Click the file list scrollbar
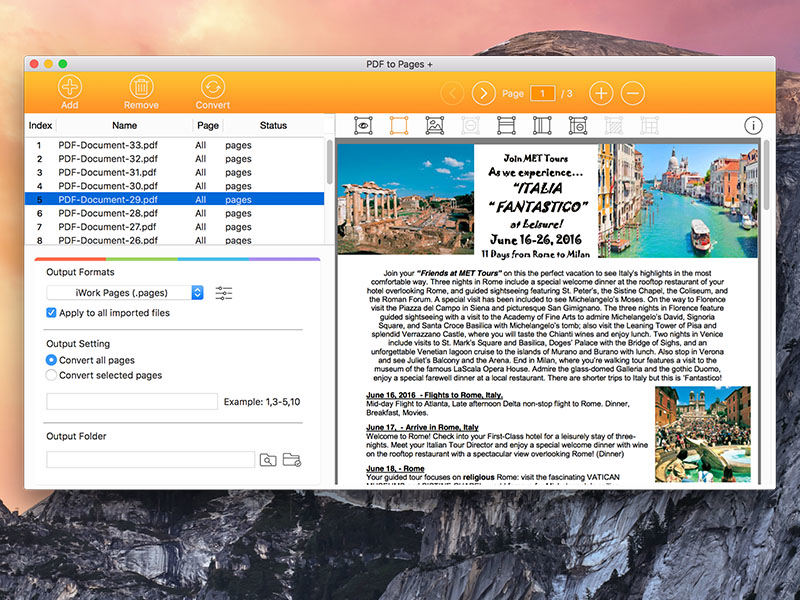This screenshot has width=800, height=600. [330, 162]
